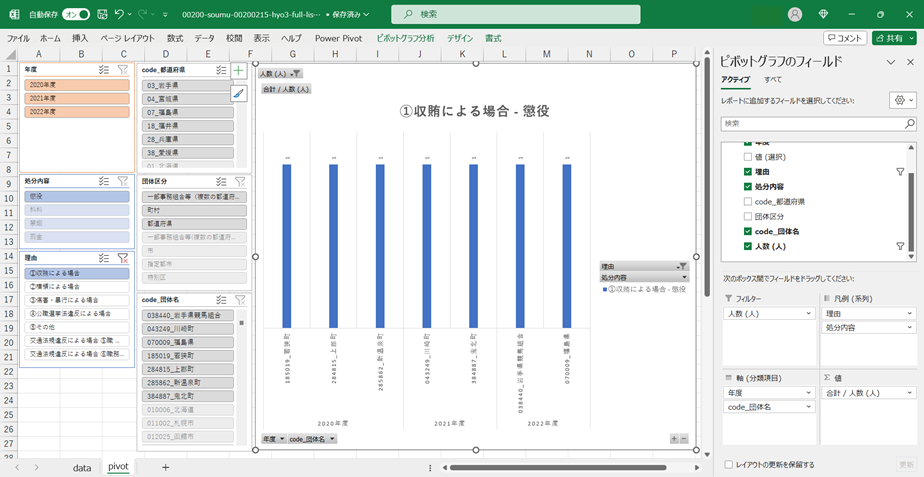This screenshot has width=924, height=477.
Task: Toggle multi-select on the 年度 slicer
Action: point(104,70)
